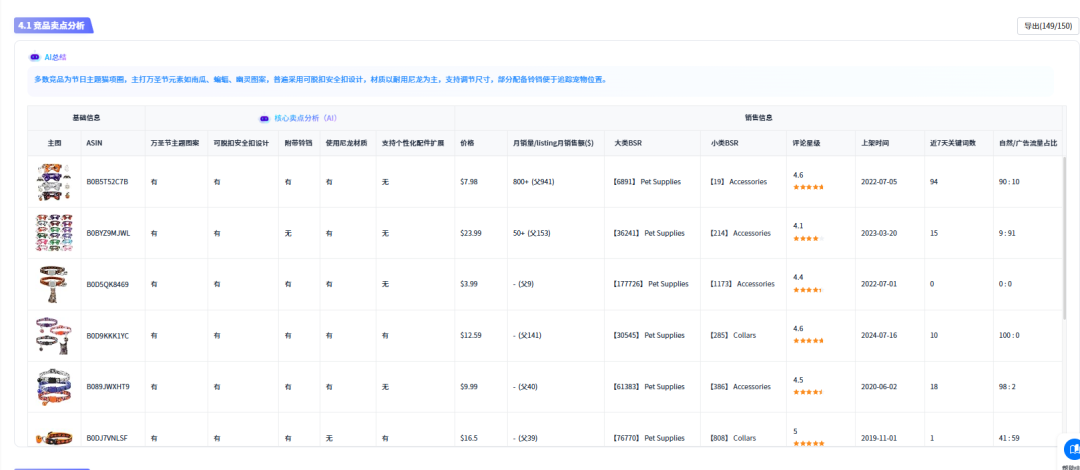Open product thumbnail for B089JWXHT9
1080x470 pixels.
point(54,386)
